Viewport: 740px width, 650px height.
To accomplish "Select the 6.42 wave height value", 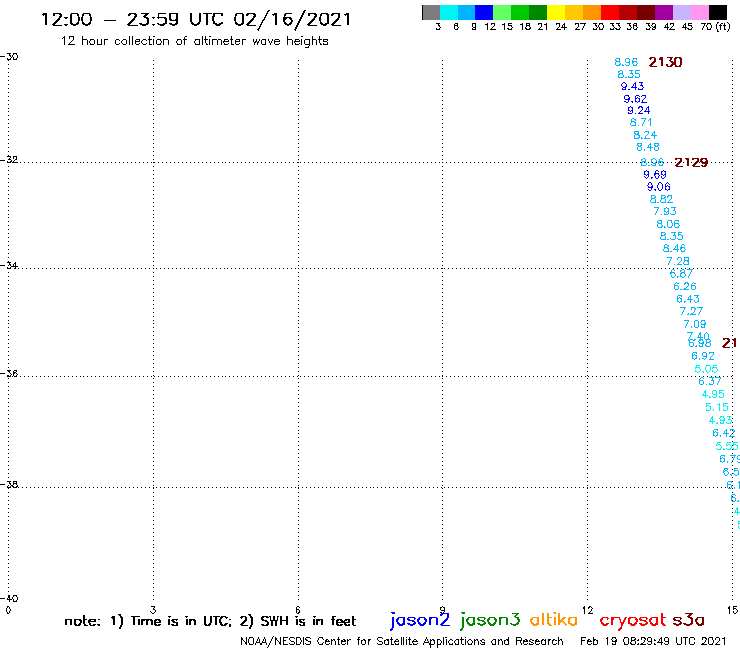I will pyautogui.click(x=724, y=433).
